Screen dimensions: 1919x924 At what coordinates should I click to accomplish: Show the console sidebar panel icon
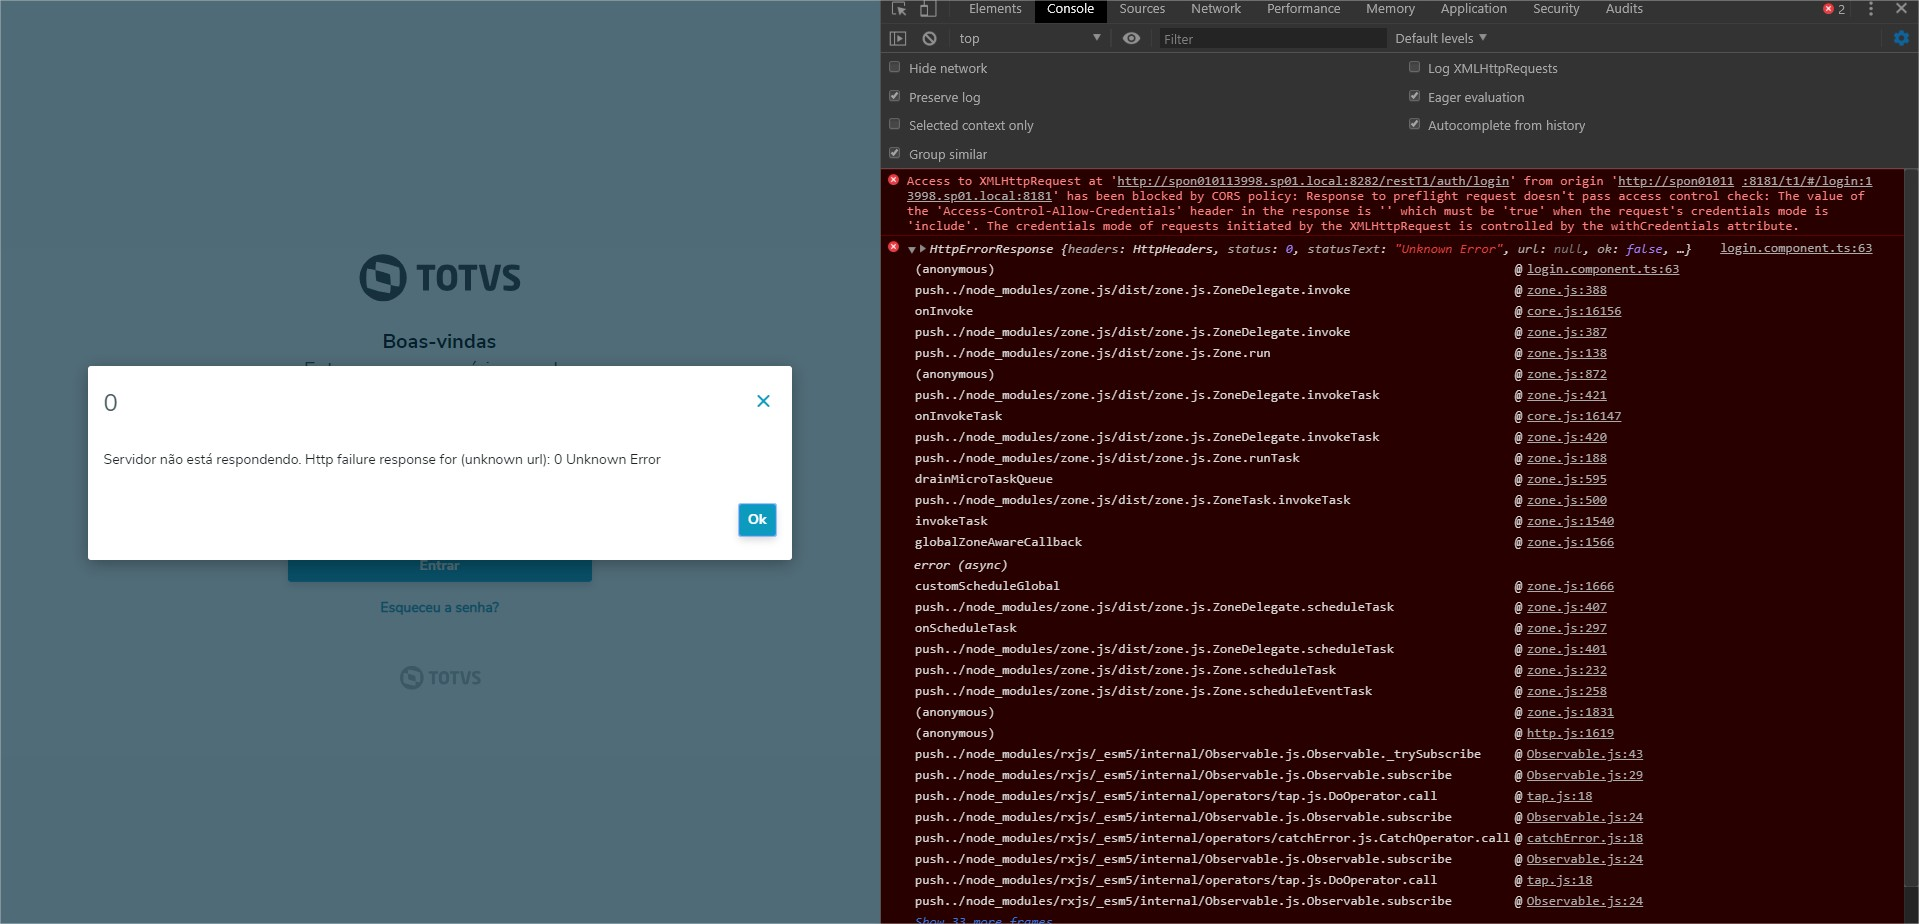click(898, 38)
